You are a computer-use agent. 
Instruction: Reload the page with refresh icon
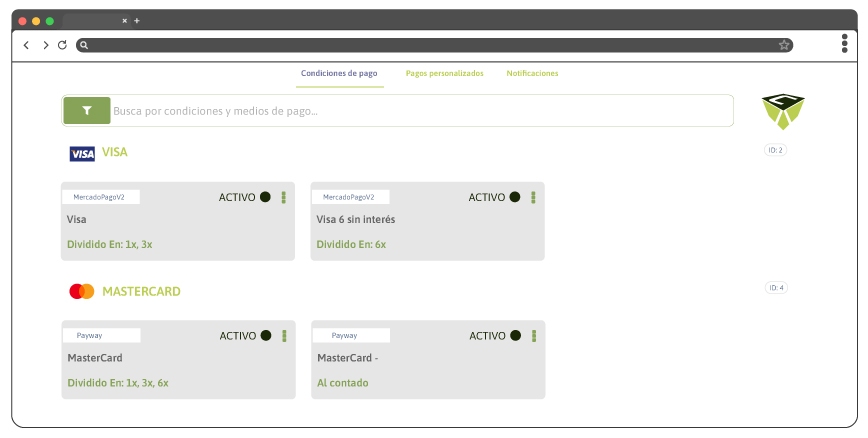coord(62,45)
